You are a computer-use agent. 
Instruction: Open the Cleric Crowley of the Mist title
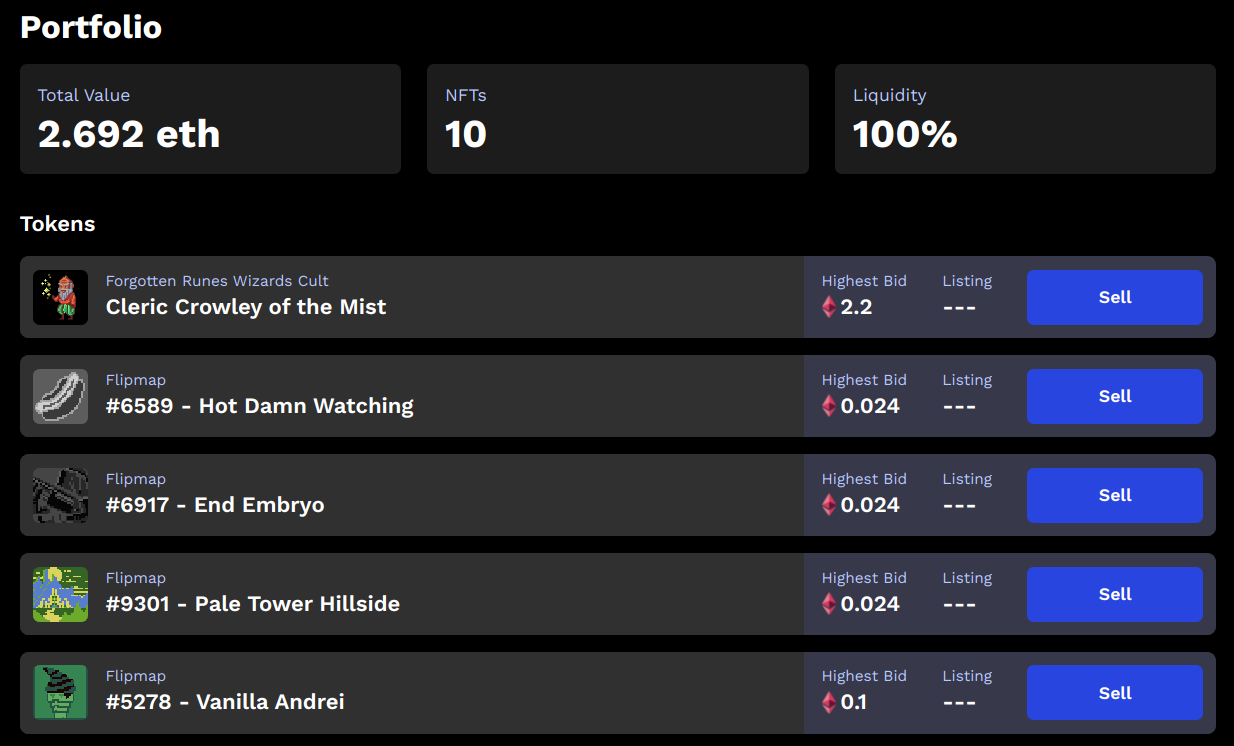(x=246, y=307)
